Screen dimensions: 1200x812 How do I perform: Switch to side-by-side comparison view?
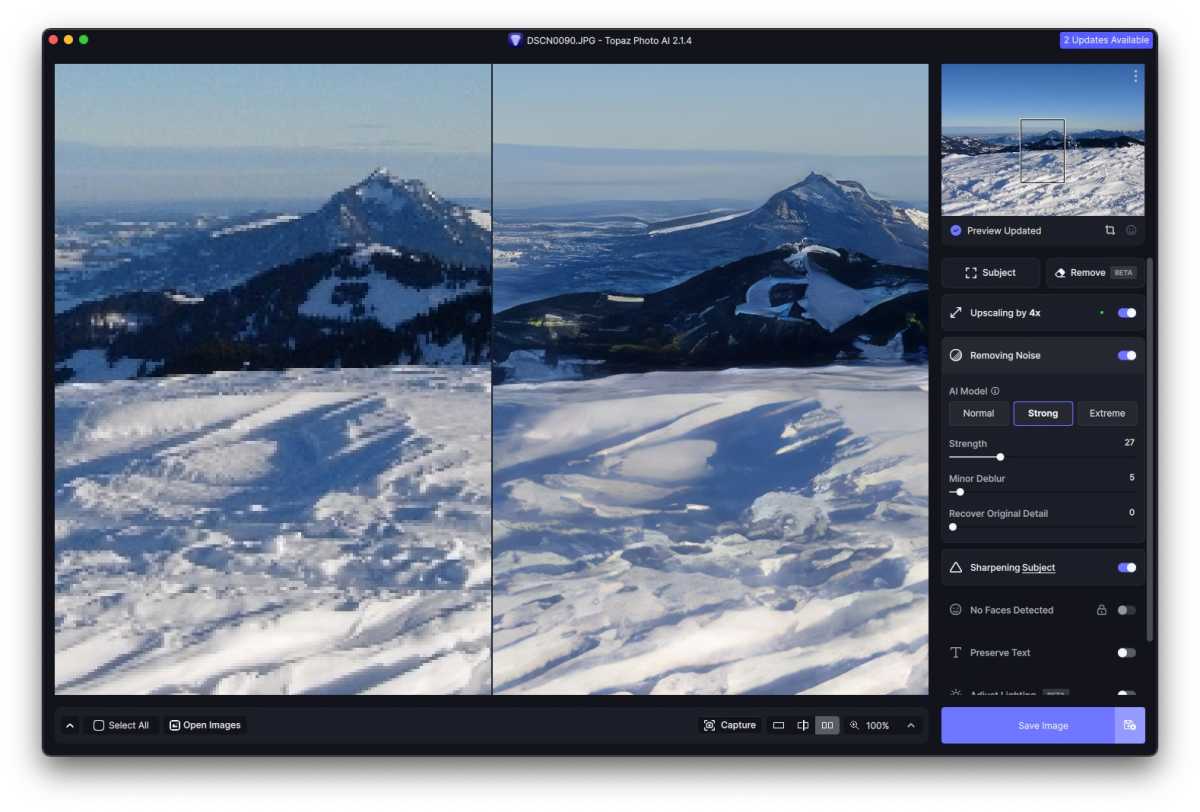pyautogui.click(x=827, y=725)
